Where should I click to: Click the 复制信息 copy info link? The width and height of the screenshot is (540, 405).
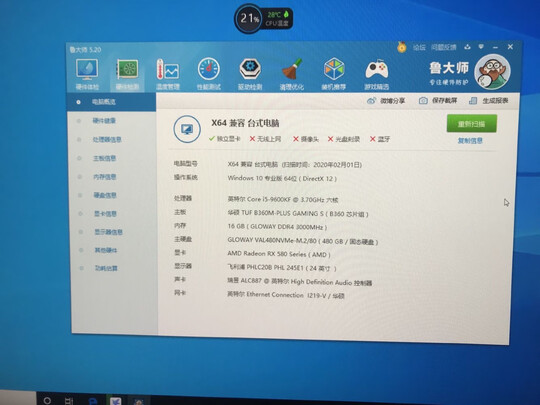coord(470,141)
